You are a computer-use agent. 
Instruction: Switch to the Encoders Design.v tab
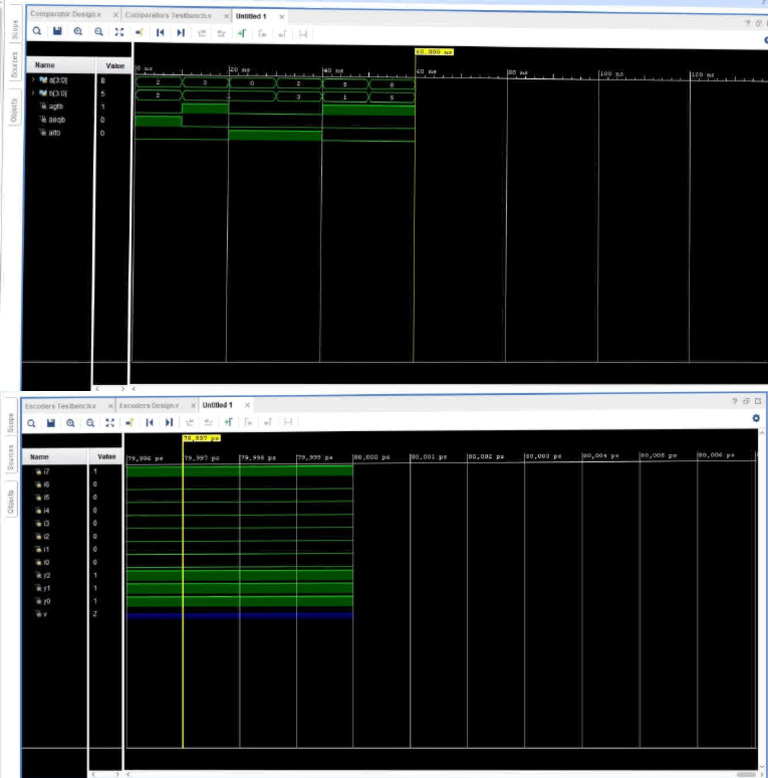point(149,405)
